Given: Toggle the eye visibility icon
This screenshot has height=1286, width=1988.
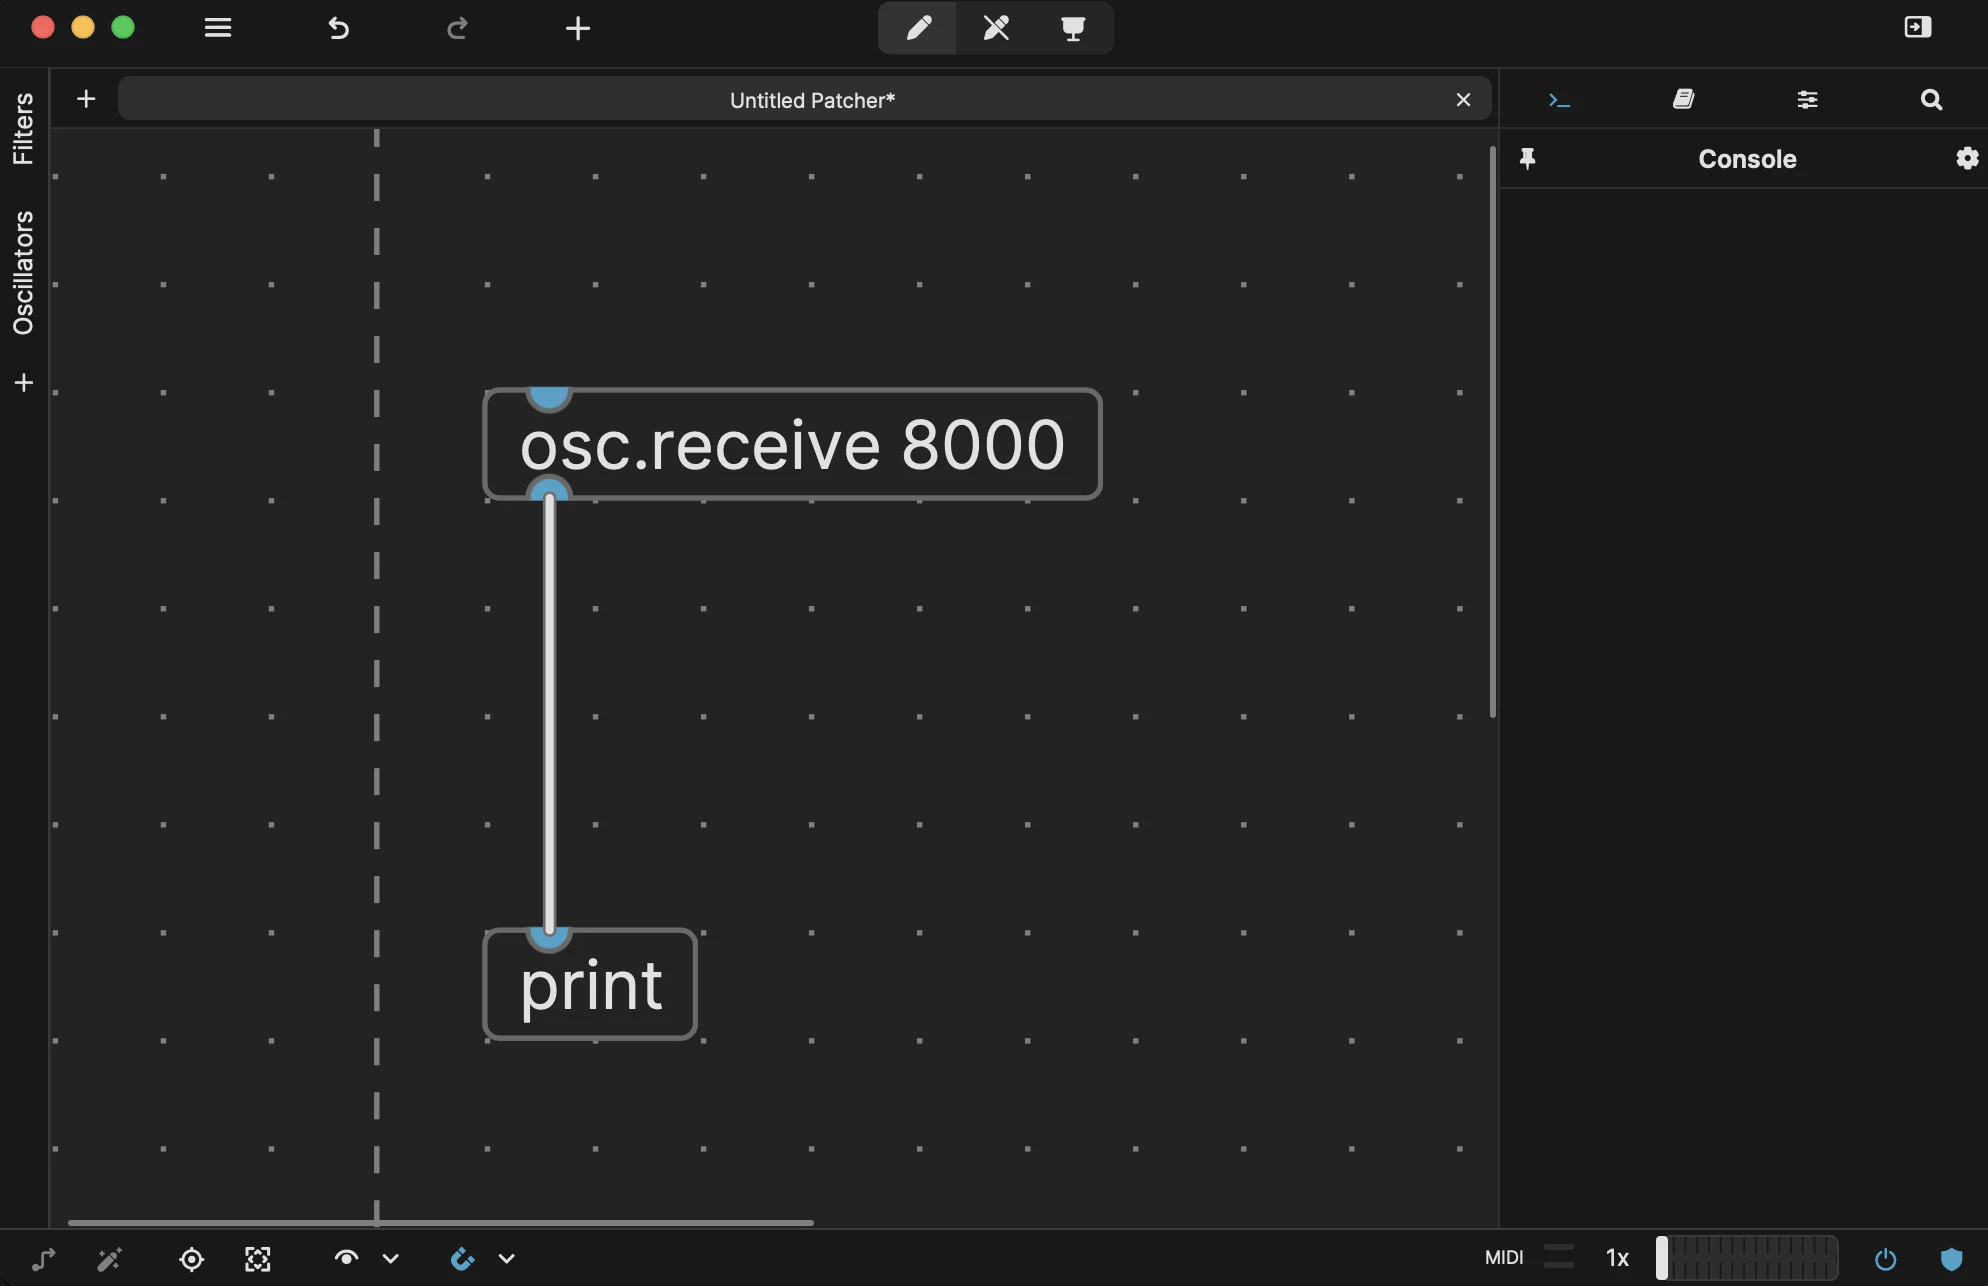Looking at the screenshot, I should point(346,1258).
